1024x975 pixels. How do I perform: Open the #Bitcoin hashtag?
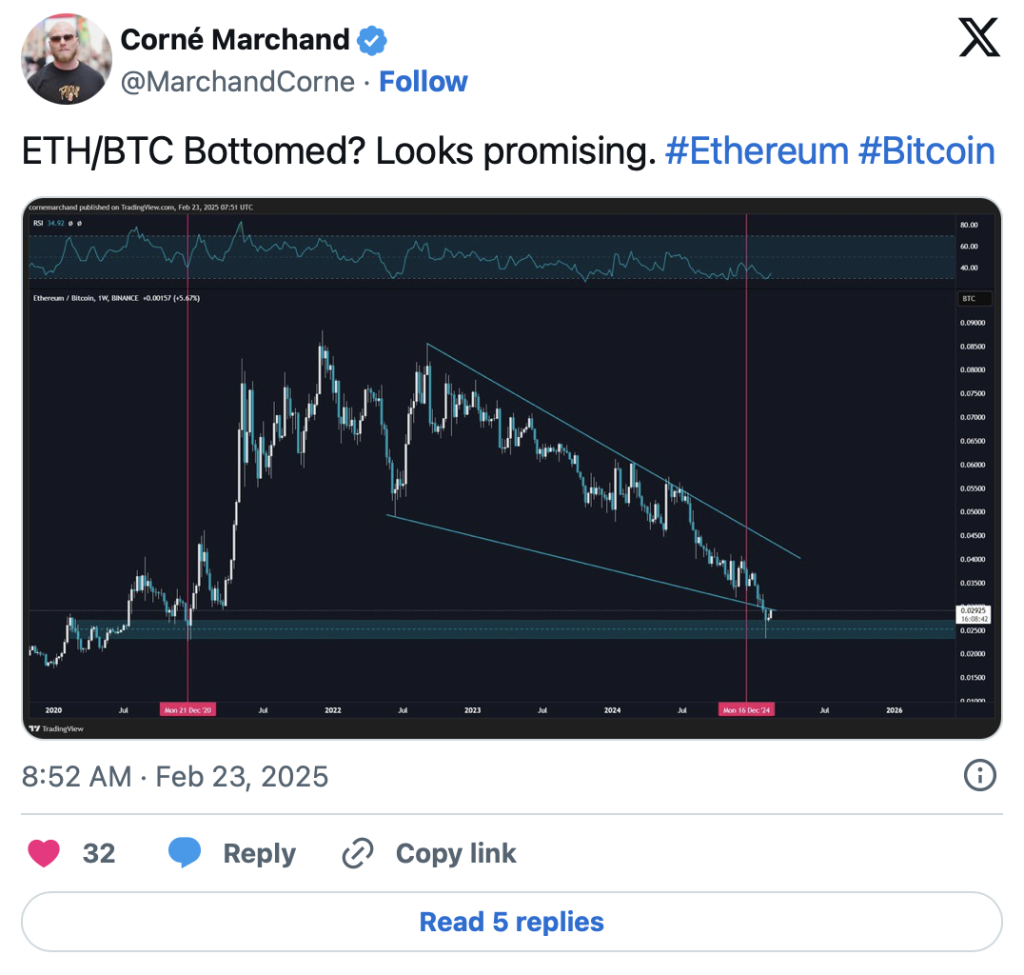click(927, 151)
